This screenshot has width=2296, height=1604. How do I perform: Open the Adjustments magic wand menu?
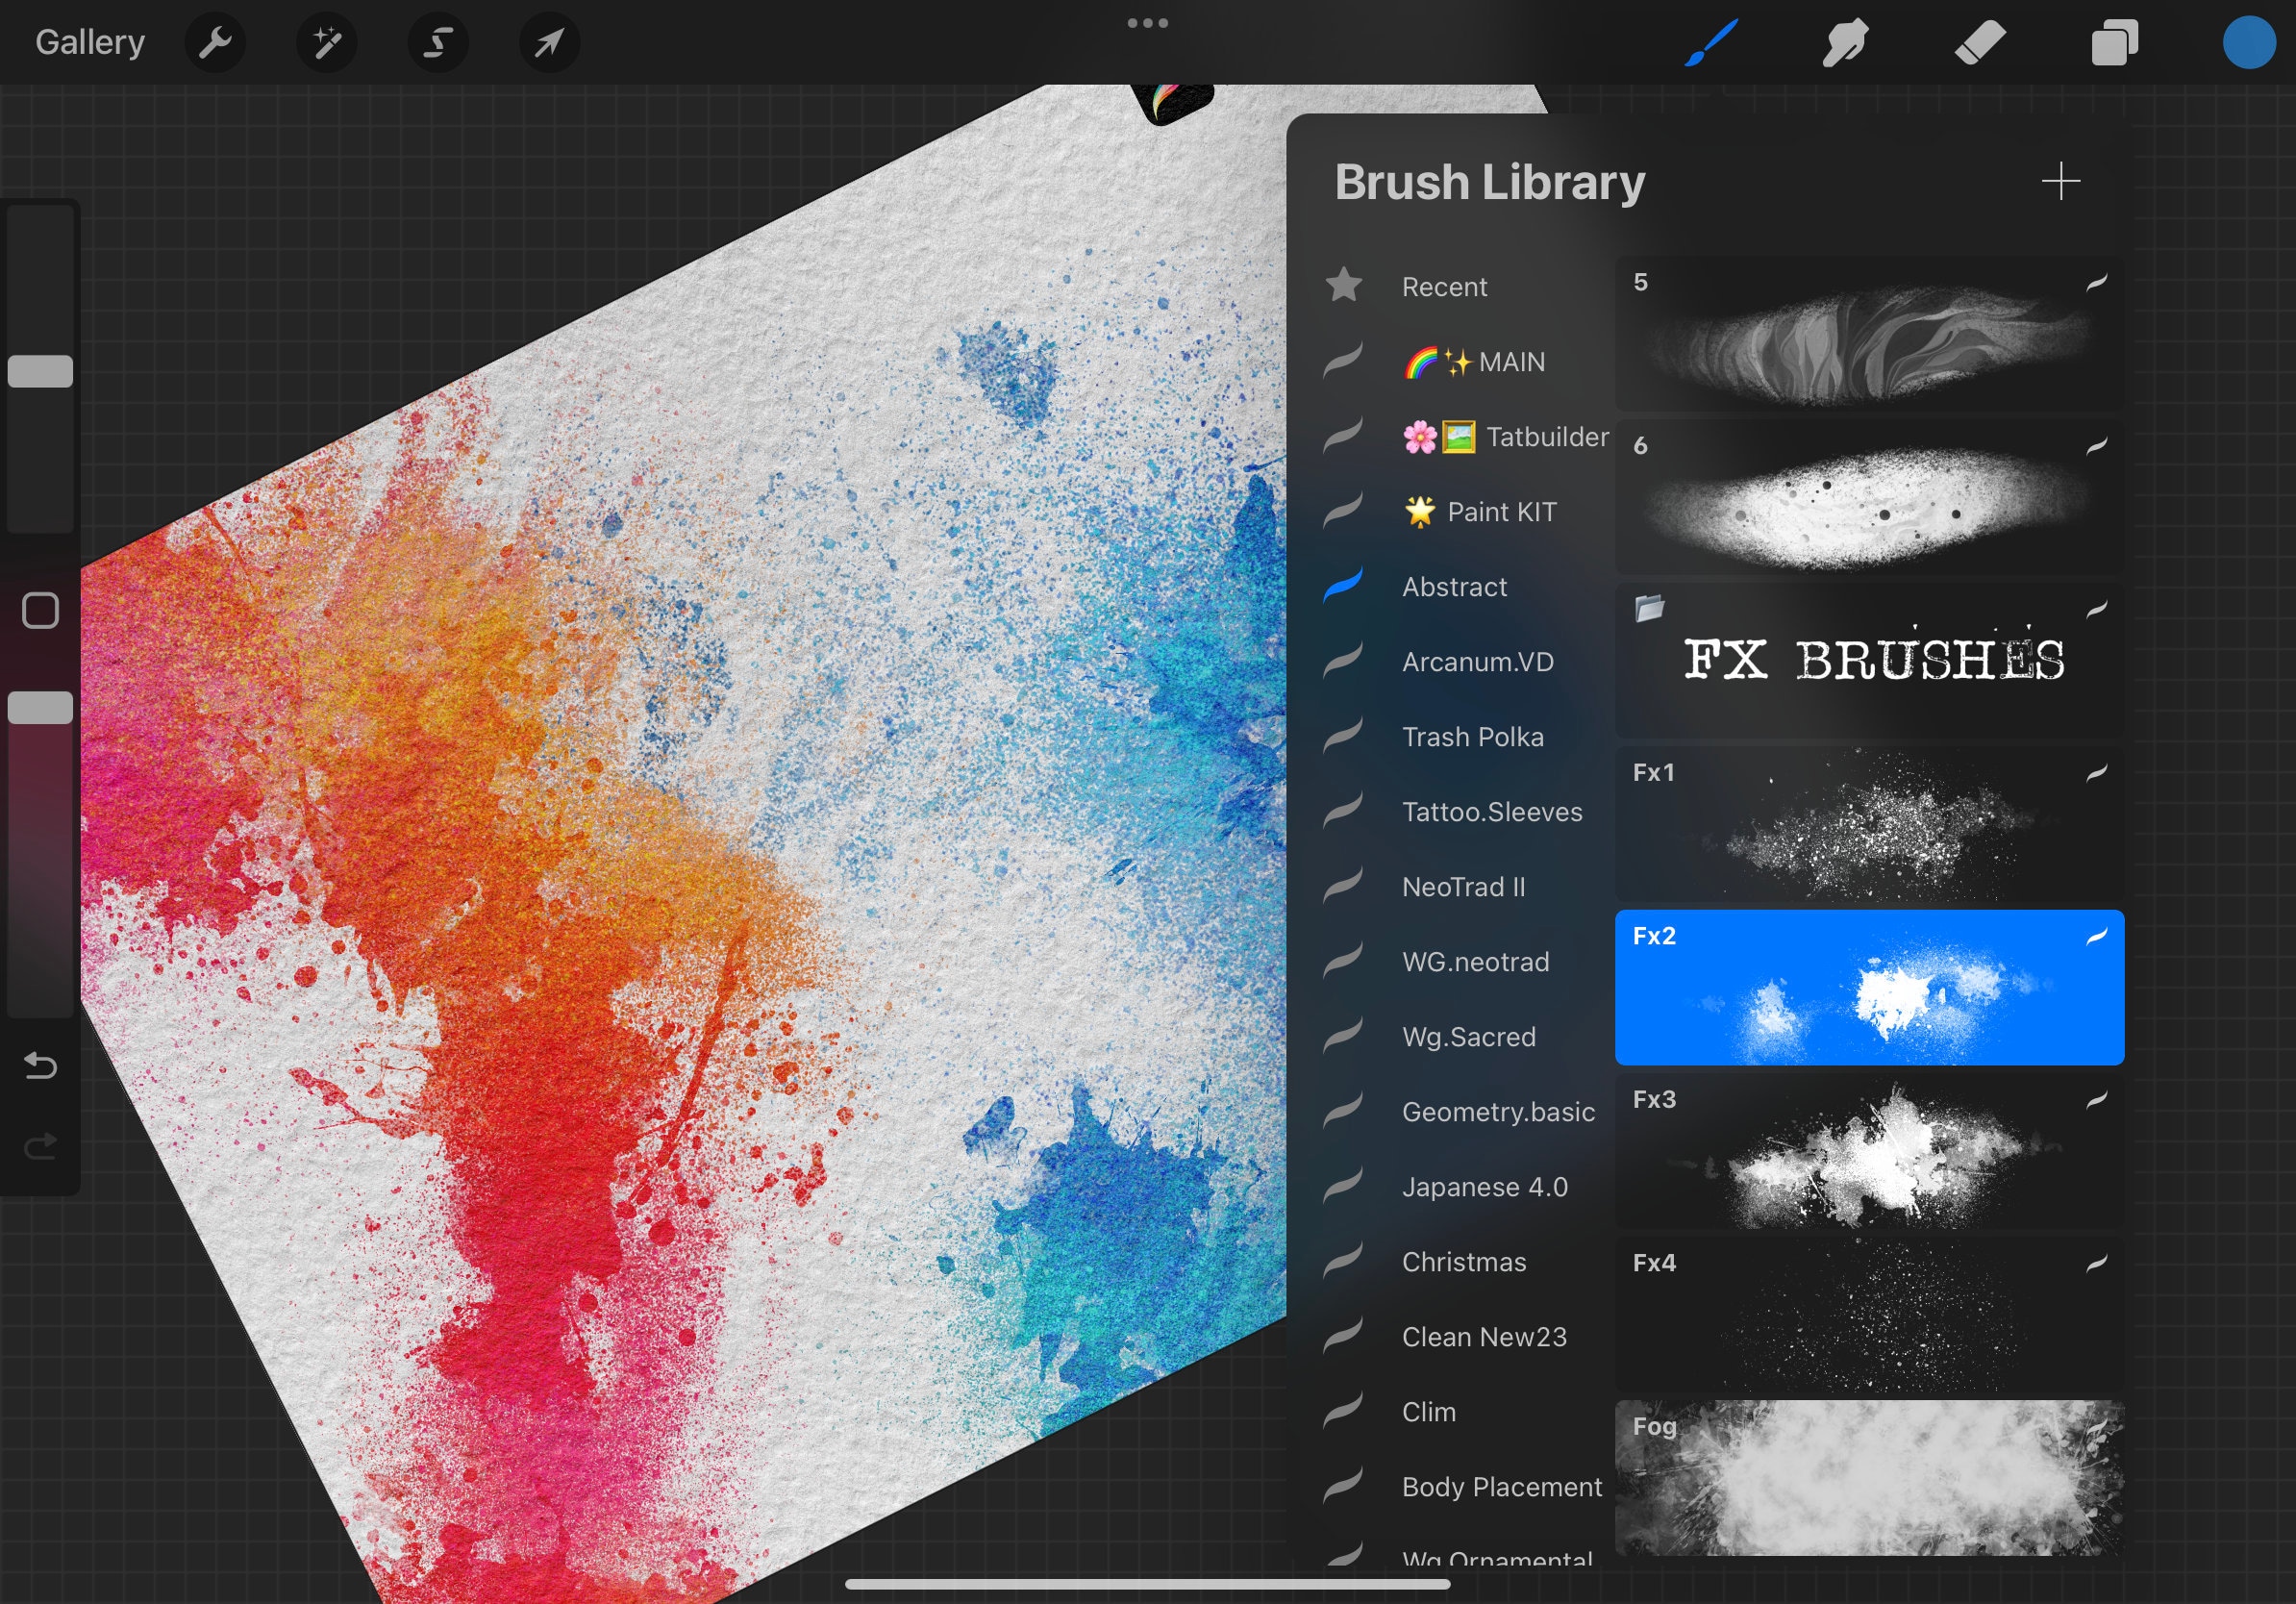[x=327, y=43]
